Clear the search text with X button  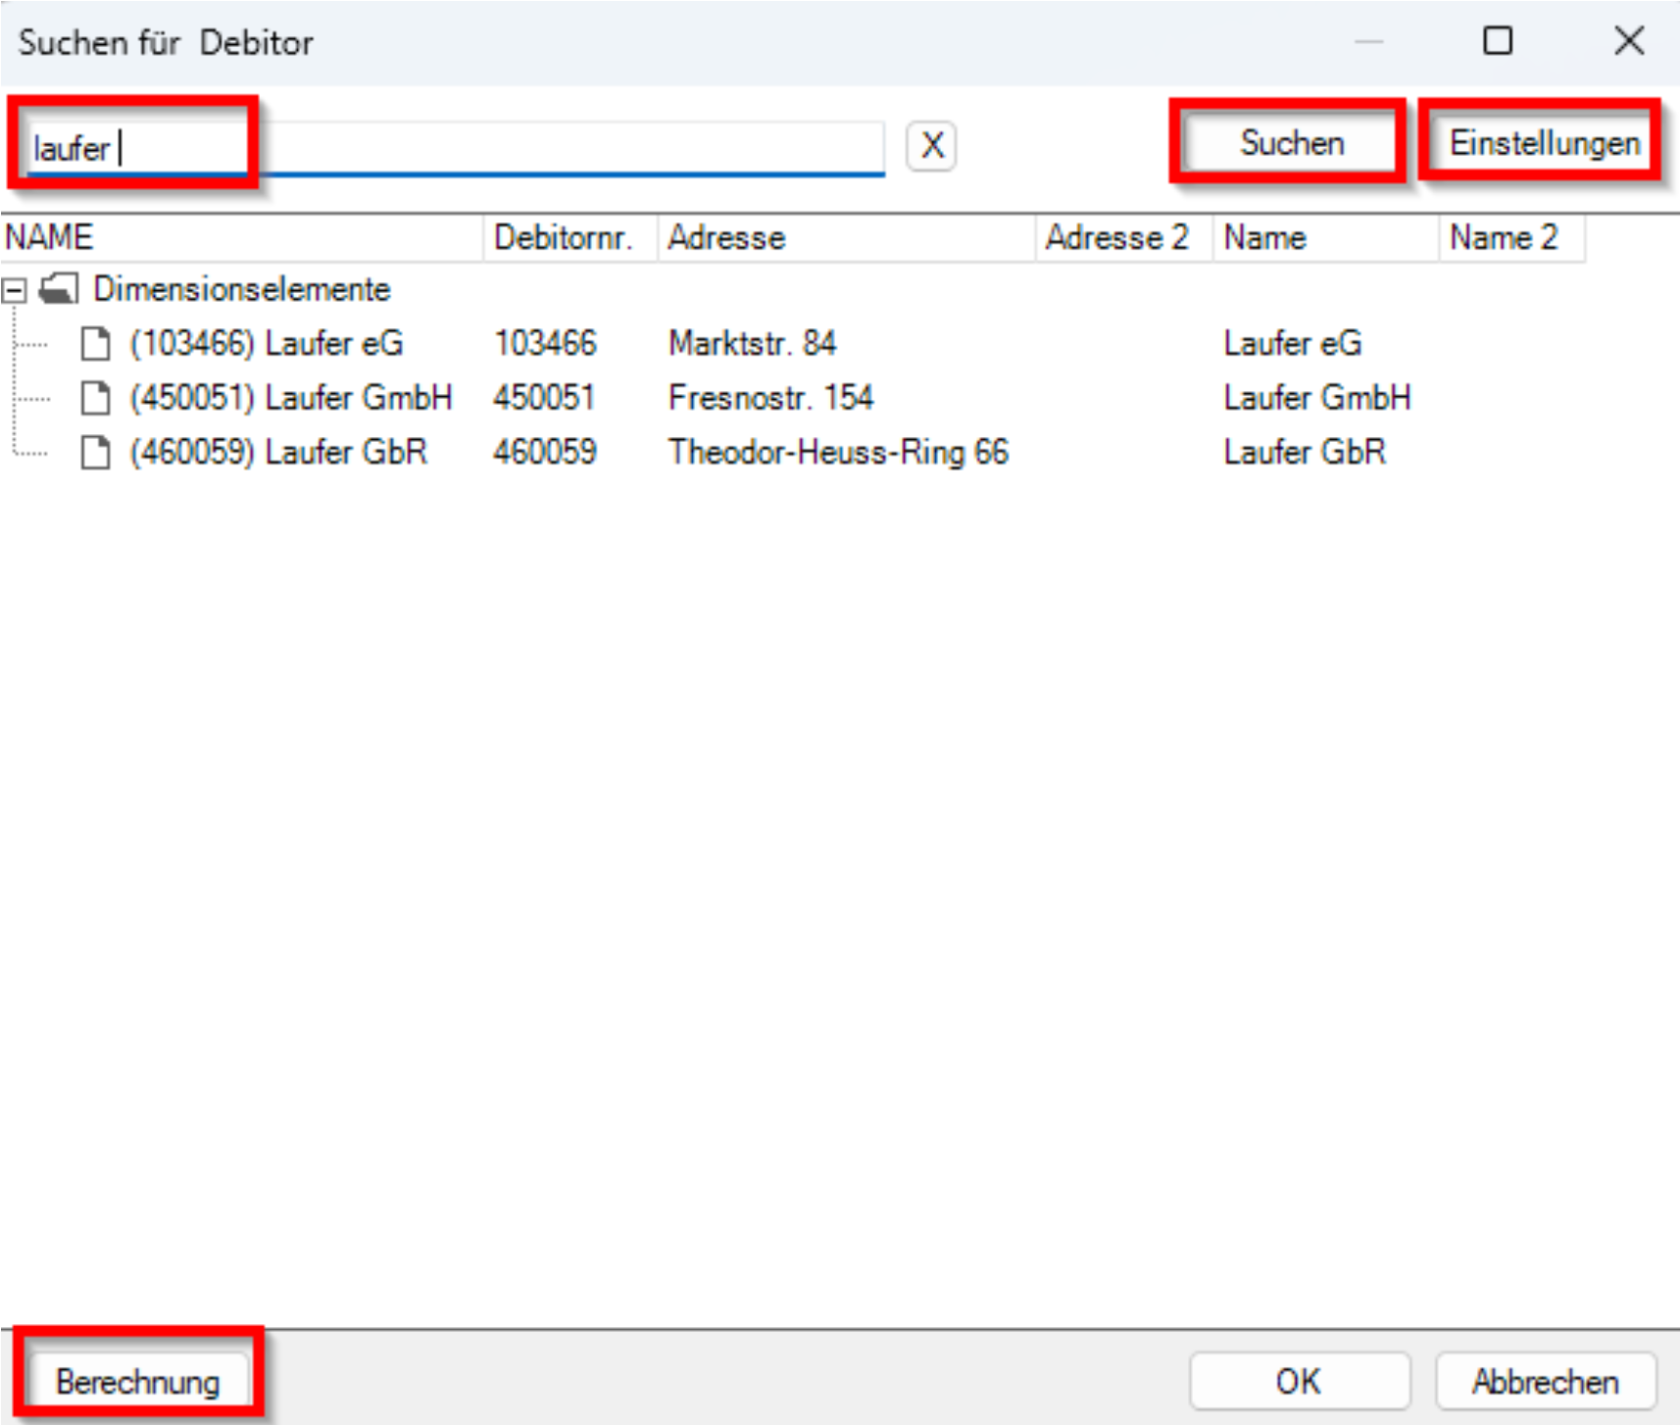tap(931, 146)
